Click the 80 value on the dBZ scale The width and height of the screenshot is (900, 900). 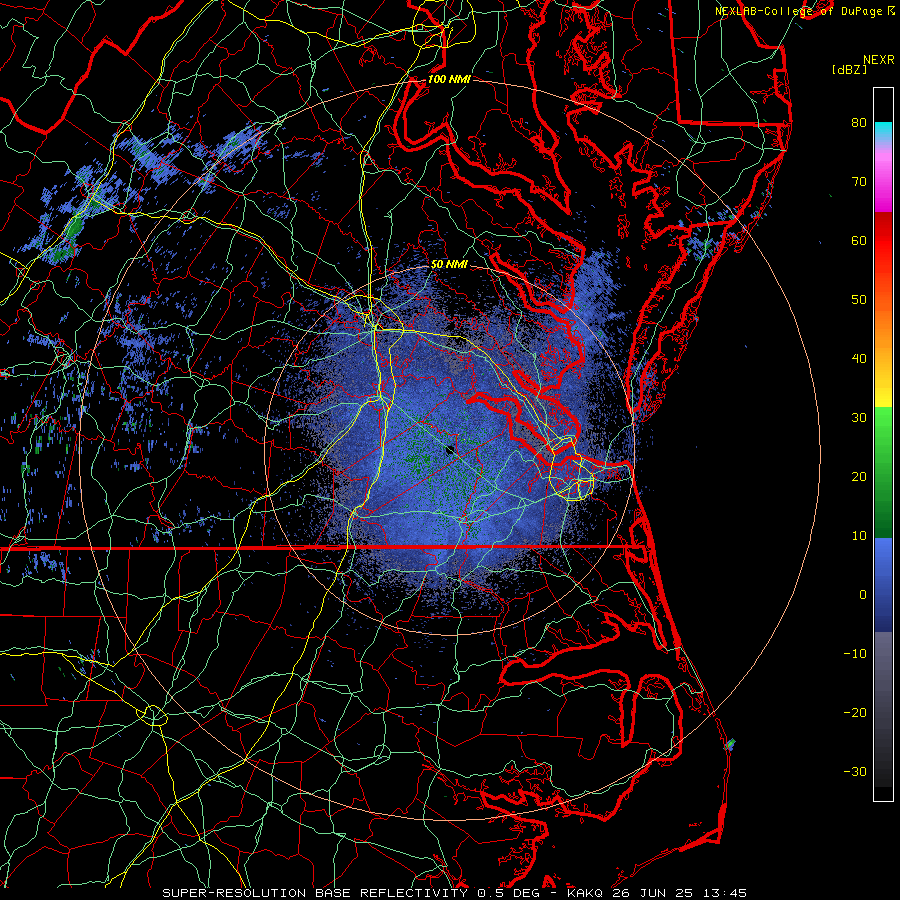click(x=859, y=122)
